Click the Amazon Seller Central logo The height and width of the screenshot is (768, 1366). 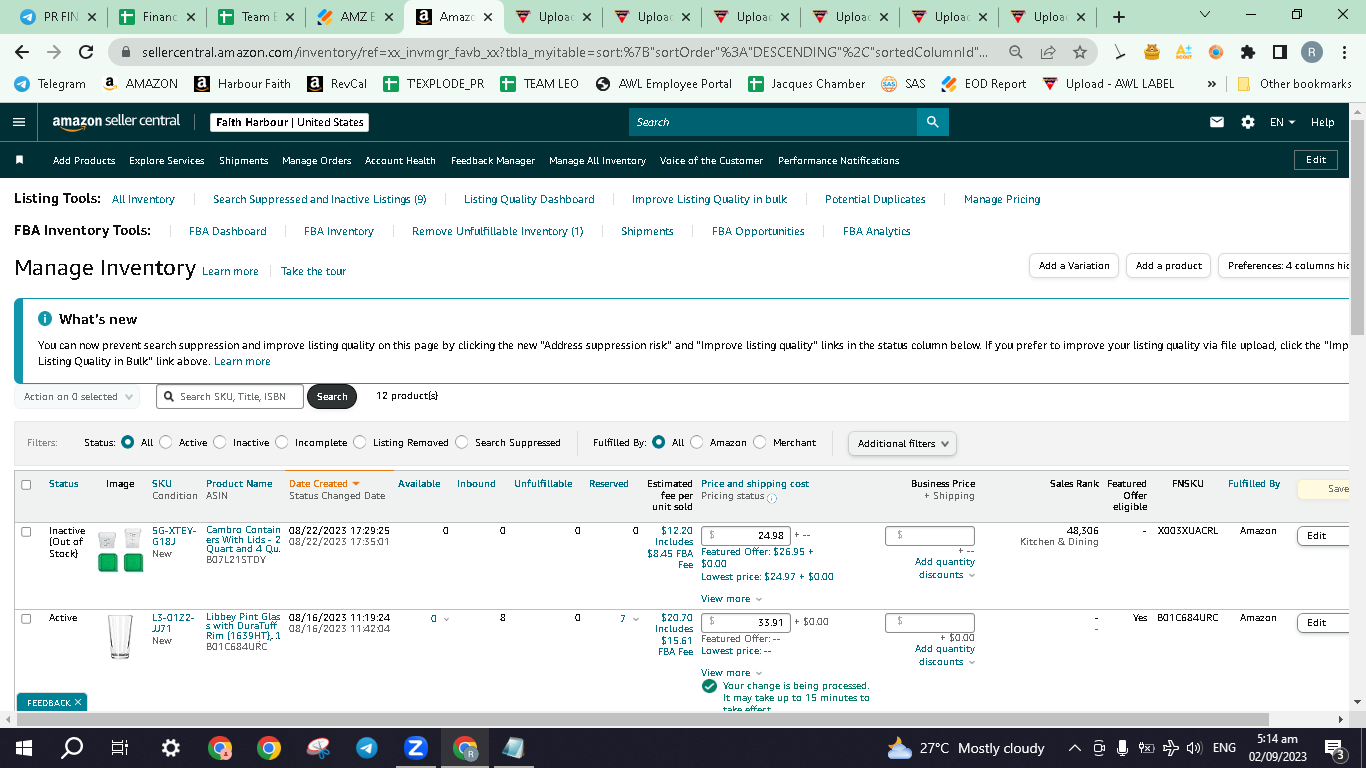pos(116,122)
